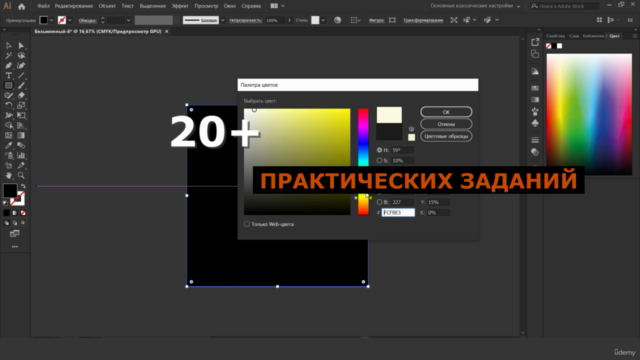Click the hex color input field

(x=398, y=213)
